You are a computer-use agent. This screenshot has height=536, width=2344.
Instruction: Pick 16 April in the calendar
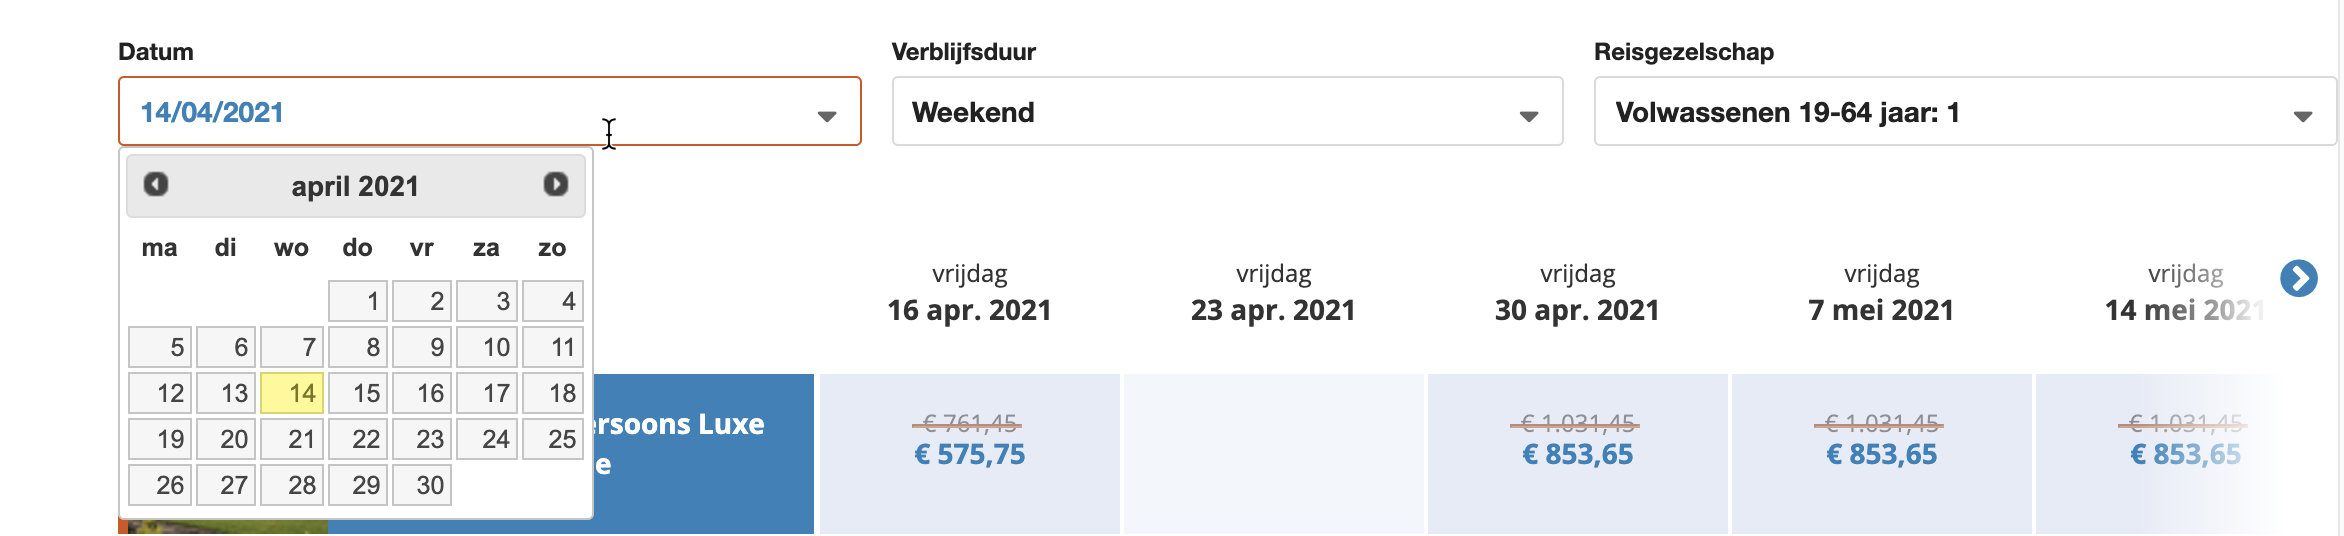click(422, 393)
